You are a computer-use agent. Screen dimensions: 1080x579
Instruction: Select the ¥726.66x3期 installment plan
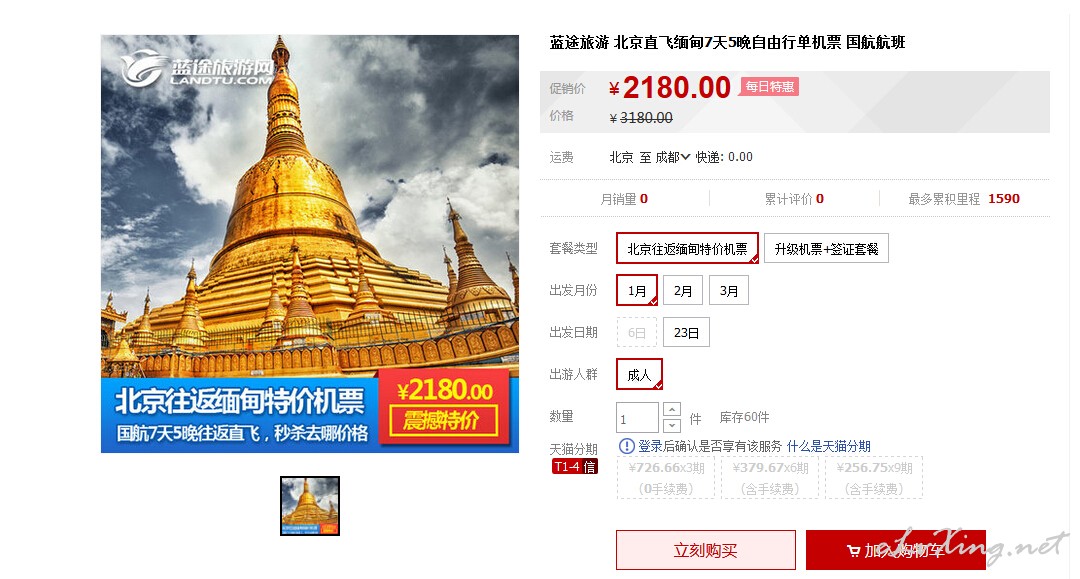click(666, 477)
